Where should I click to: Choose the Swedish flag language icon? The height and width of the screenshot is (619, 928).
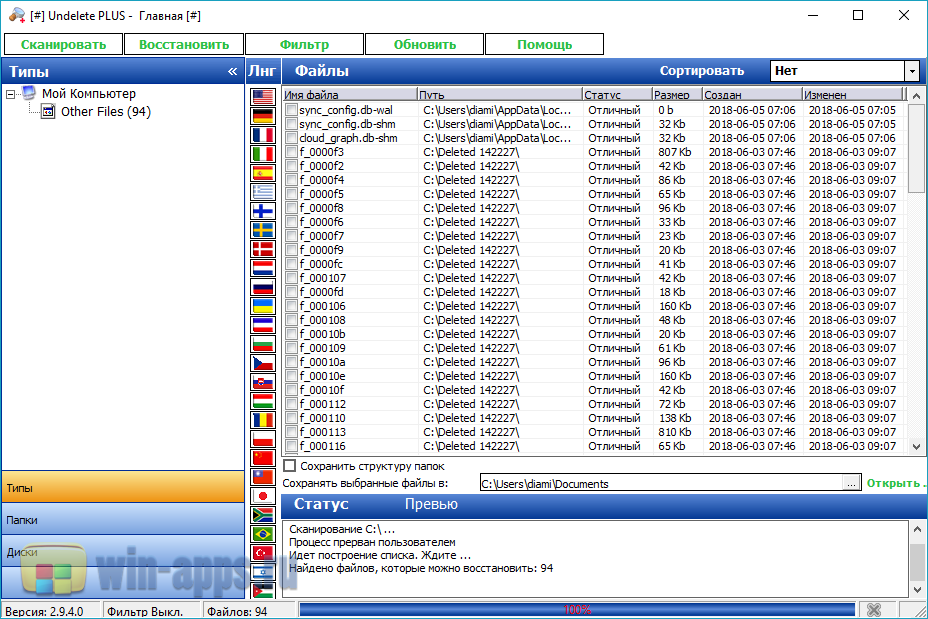pos(263,230)
